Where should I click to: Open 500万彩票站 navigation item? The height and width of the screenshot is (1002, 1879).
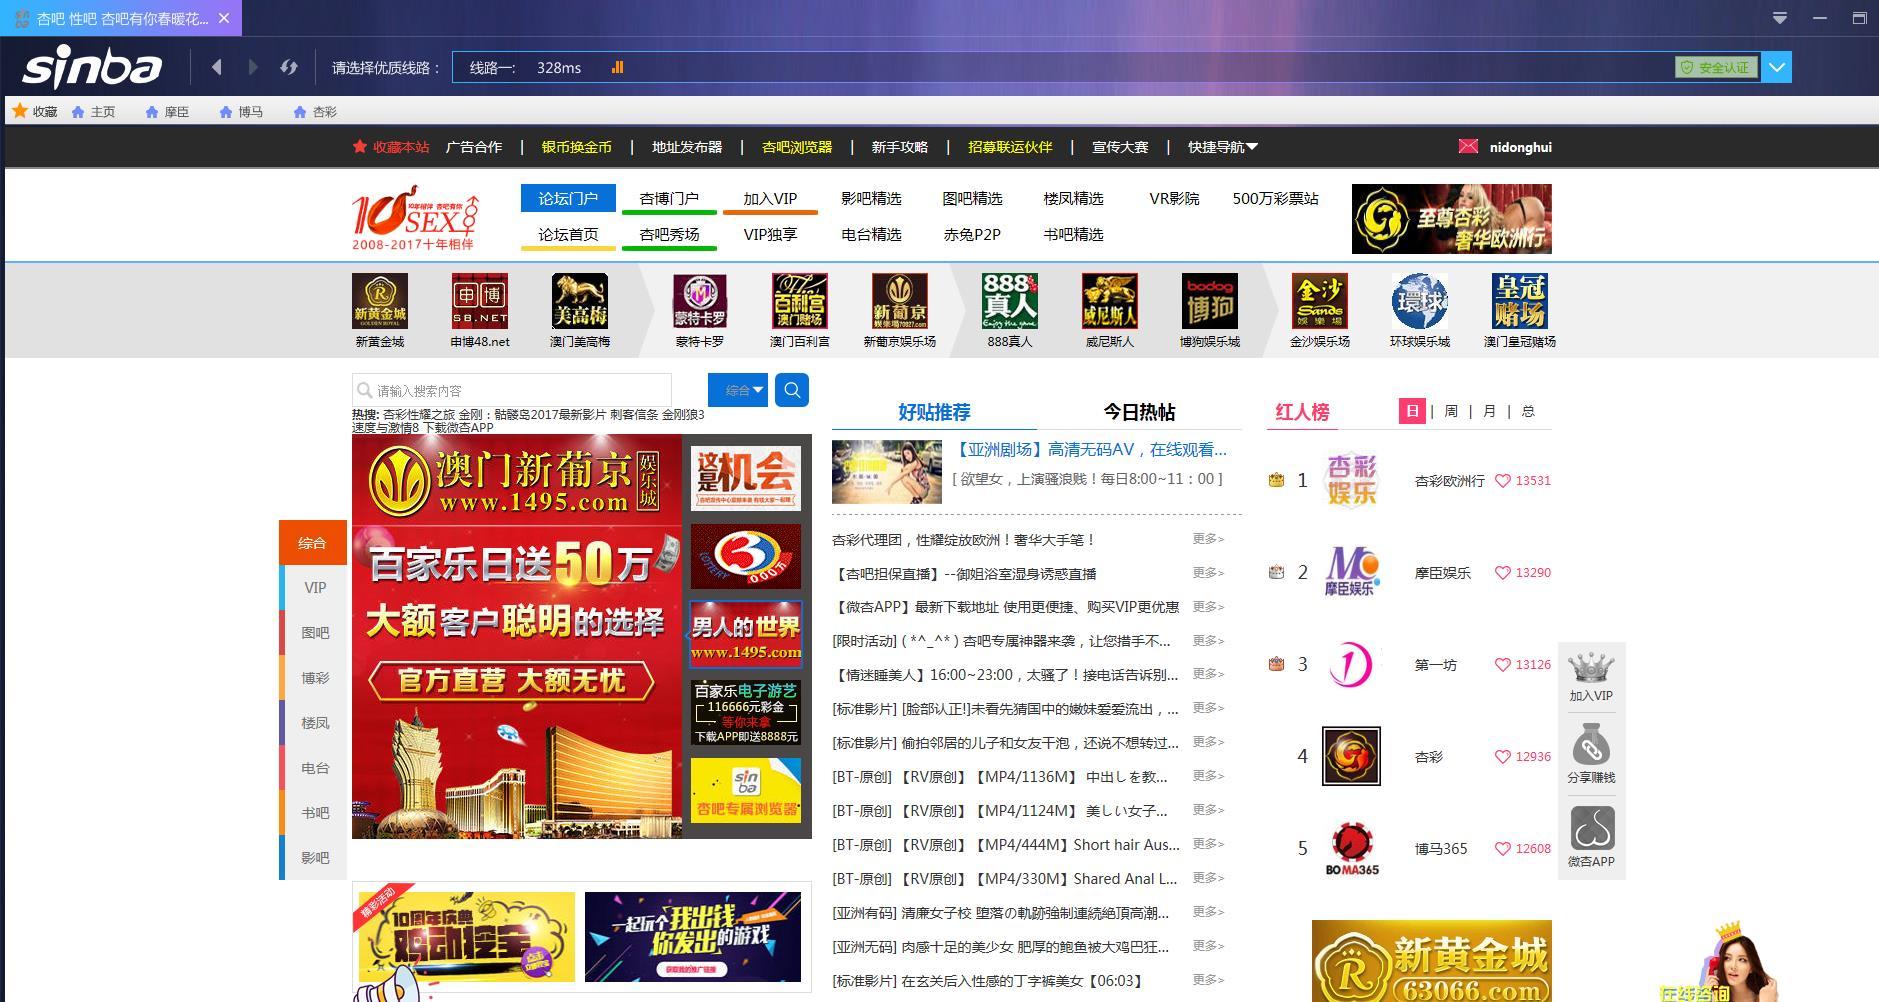pyautogui.click(x=1275, y=198)
